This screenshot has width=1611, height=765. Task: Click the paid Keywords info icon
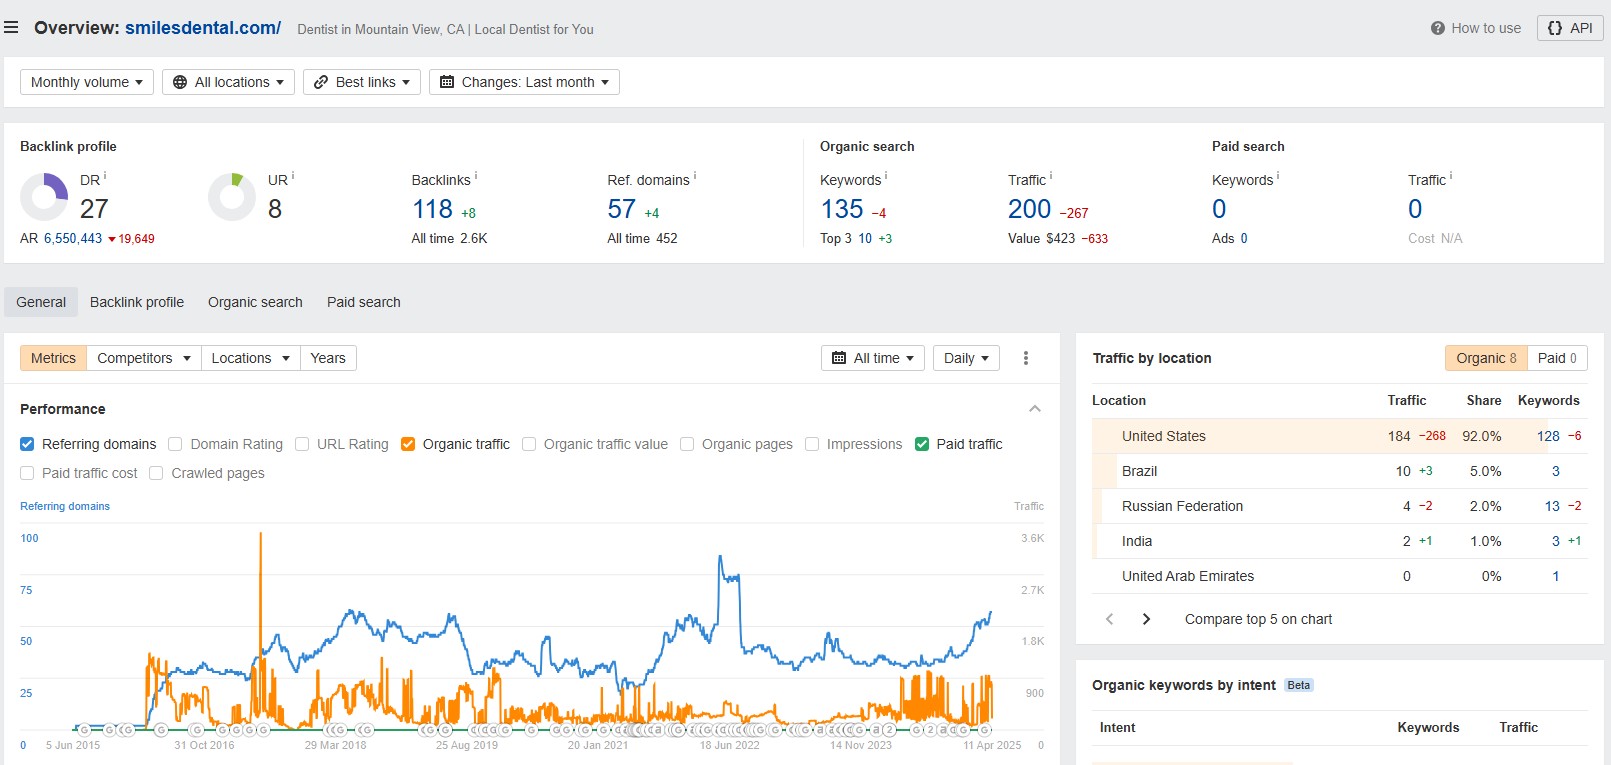click(x=1278, y=175)
